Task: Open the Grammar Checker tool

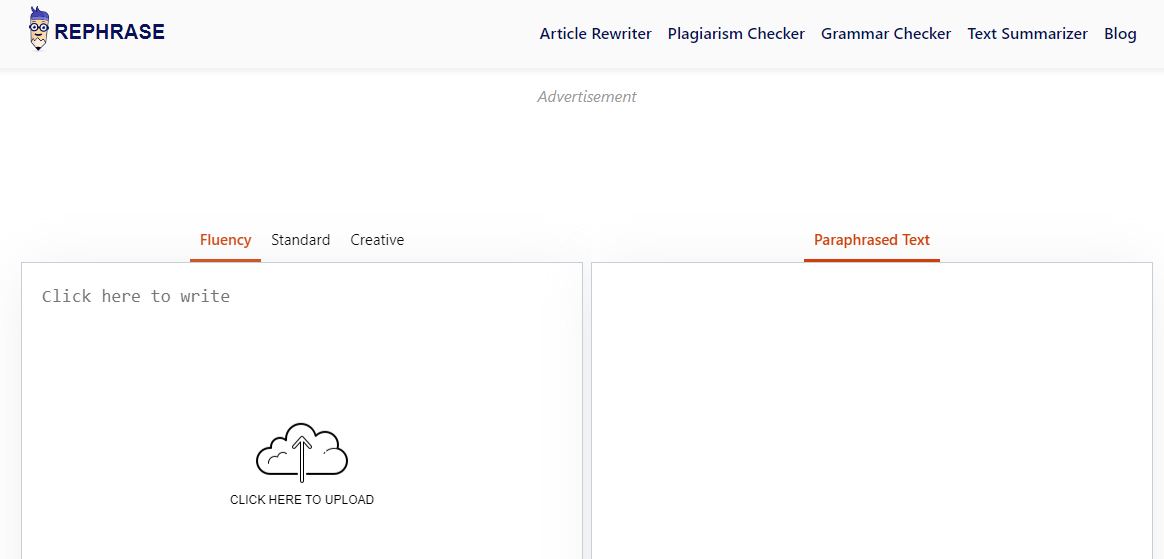Action: coord(886,34)
